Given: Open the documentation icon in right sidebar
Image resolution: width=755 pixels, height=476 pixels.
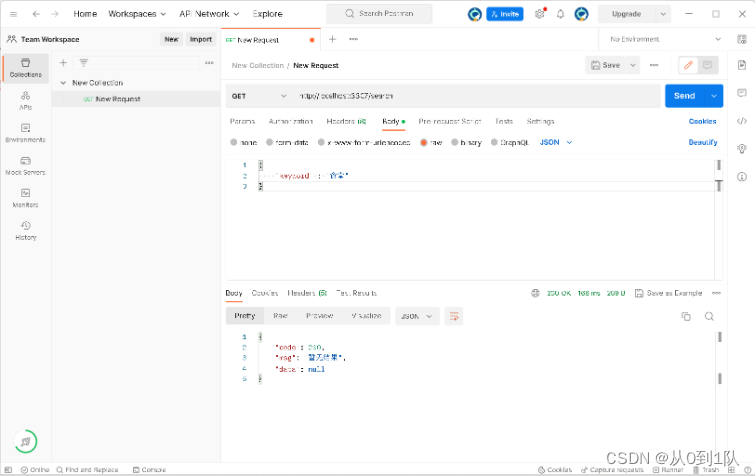Looking at the screenshot, I should click(x=742, y=65).
